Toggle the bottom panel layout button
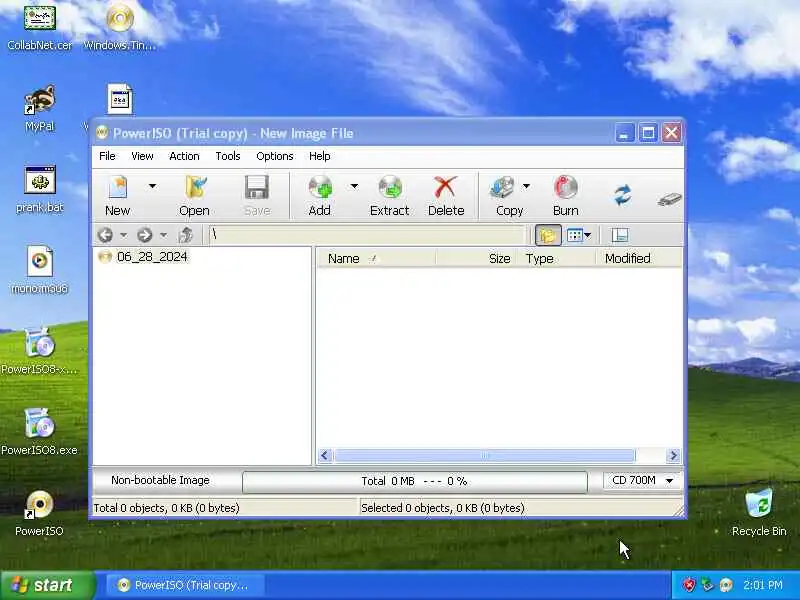The width and height of the screenshot is (800, 600). pos(620,235)
